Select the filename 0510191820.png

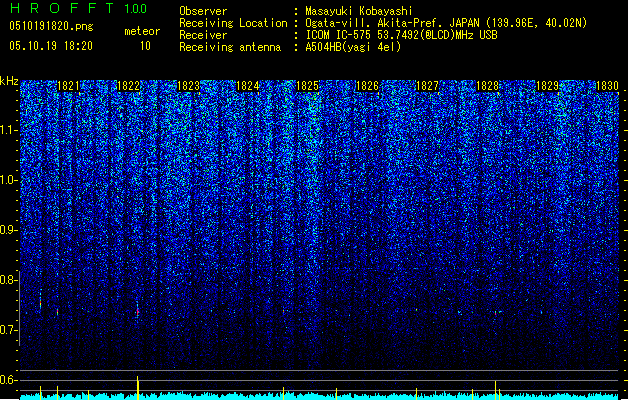(x=51, y=26)
